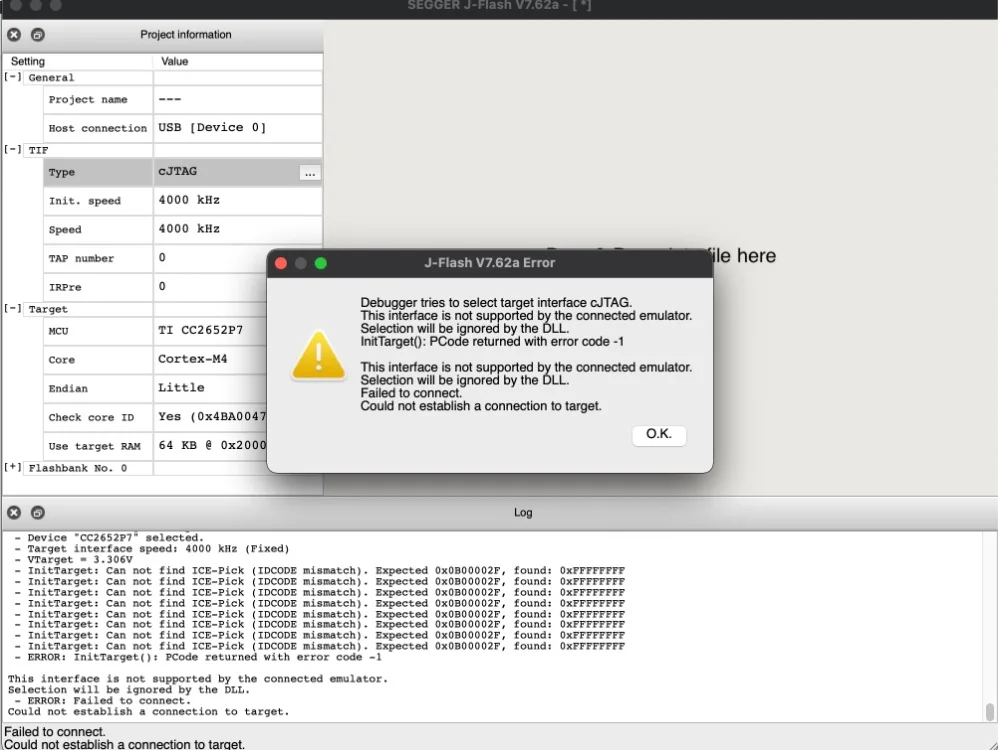Click the MCU setting label
The width and height of the screenshot is (998, 750).
point(59,331)
